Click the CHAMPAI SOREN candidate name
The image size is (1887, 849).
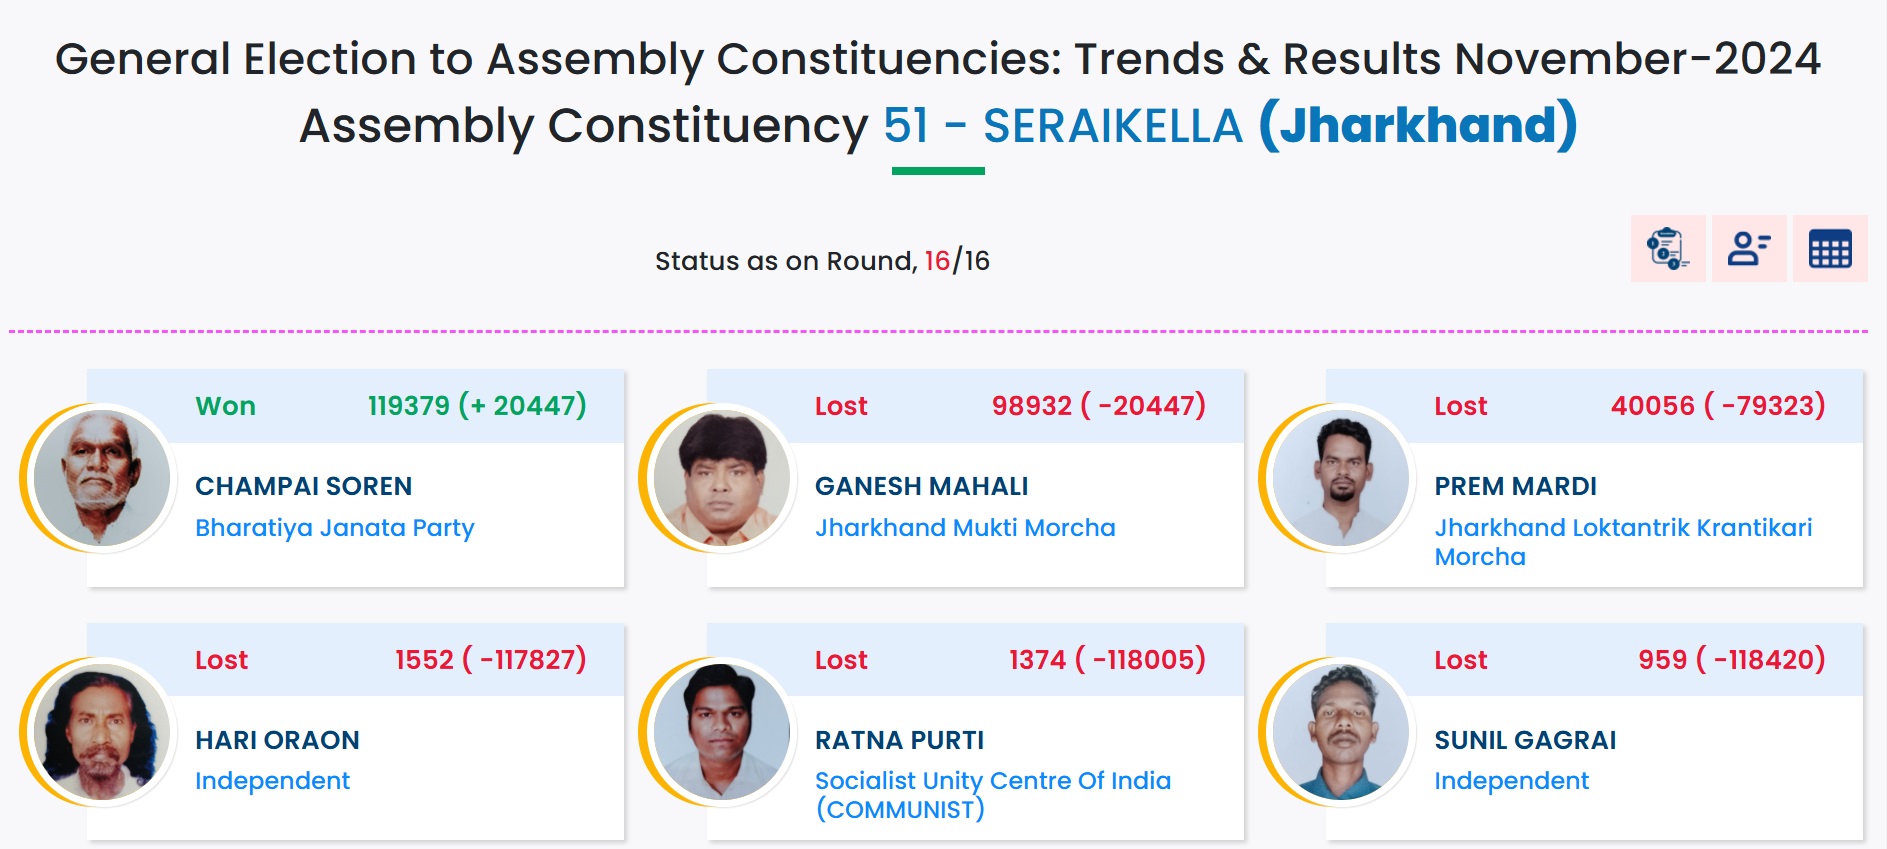pos(303,486)
